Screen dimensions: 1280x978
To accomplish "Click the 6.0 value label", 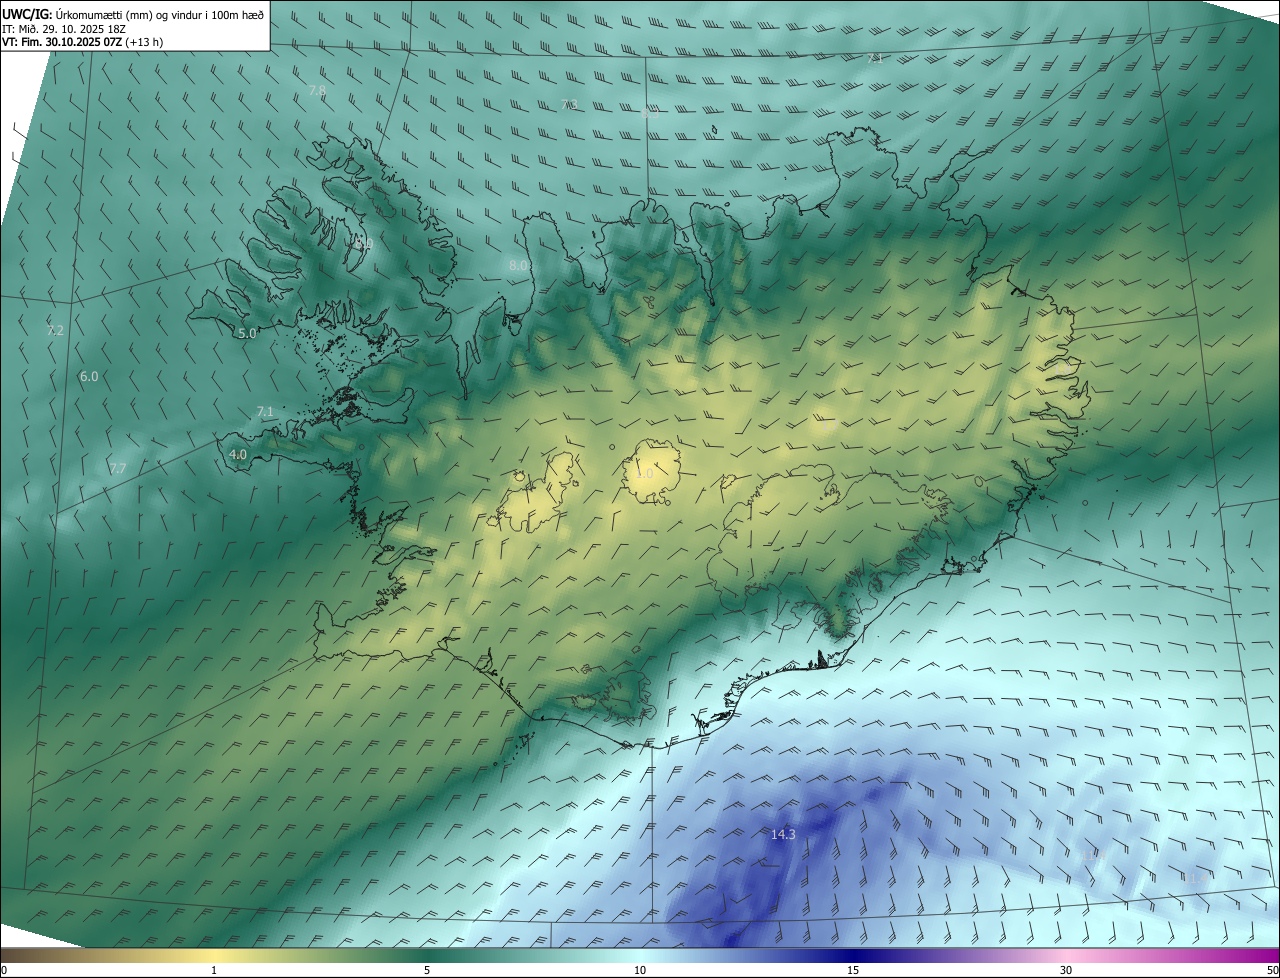I will (x=89, y=377).
